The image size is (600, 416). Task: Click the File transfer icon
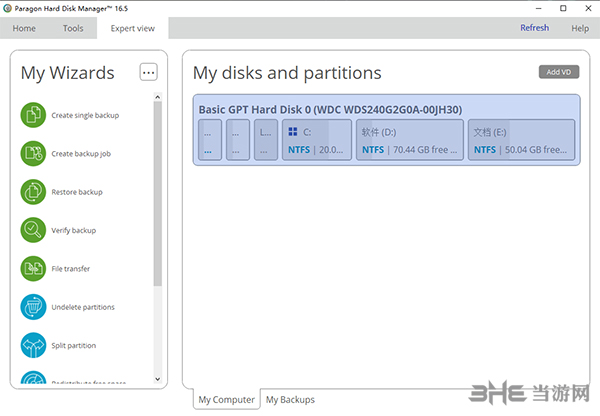pos(33,269)
